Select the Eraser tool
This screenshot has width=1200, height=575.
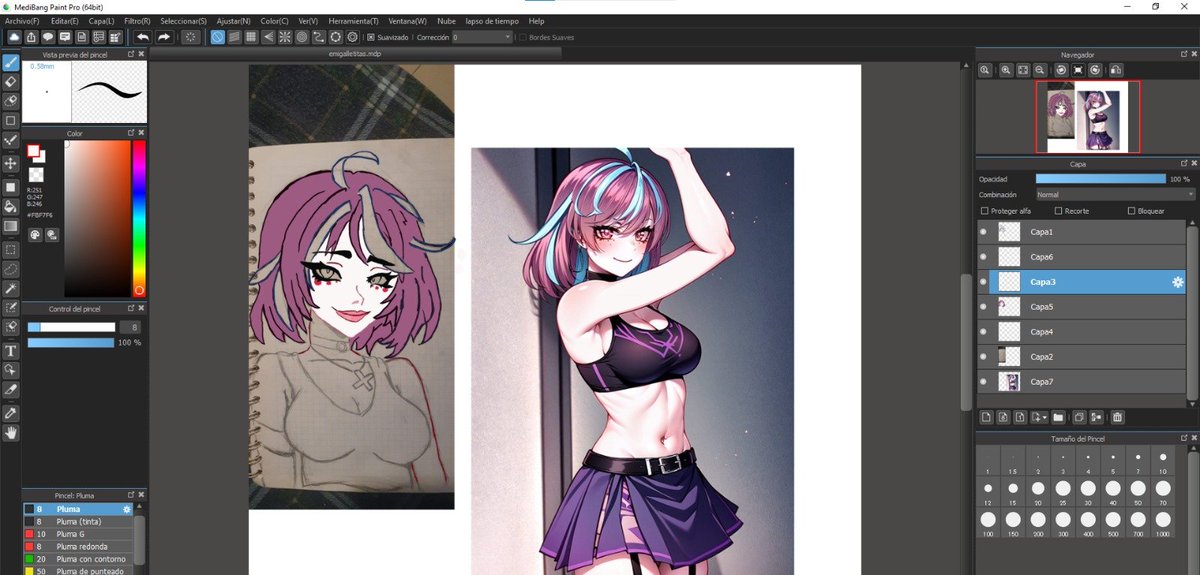pyautogui.click(x=11, y=82)
